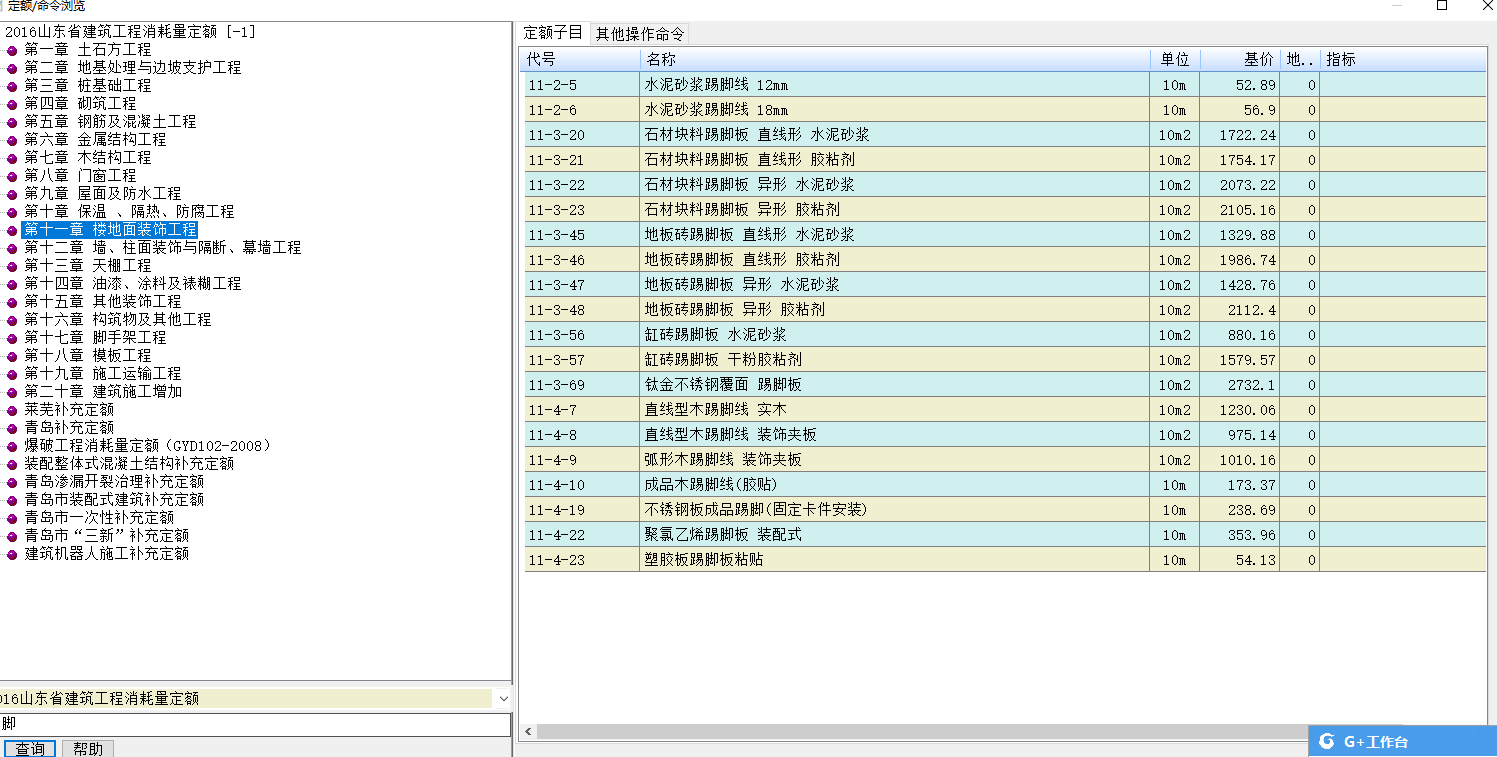Select 第五章 钢筋及混凝土工程
Viewport: 1497px width, 757px height.
(x=110, y=122)
